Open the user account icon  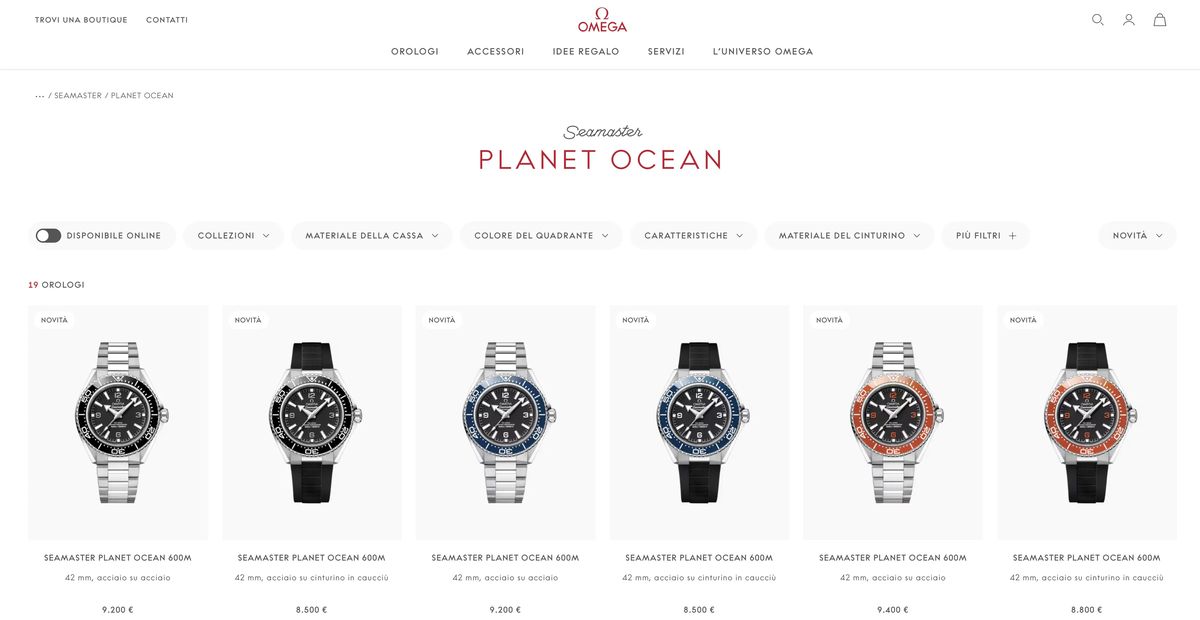click(1129, 20)
